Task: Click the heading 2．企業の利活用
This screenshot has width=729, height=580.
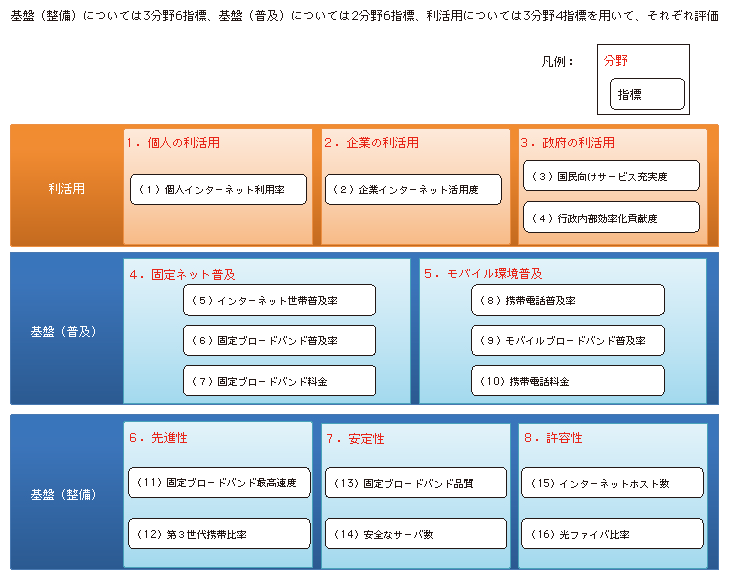Action: coord(371,143)
